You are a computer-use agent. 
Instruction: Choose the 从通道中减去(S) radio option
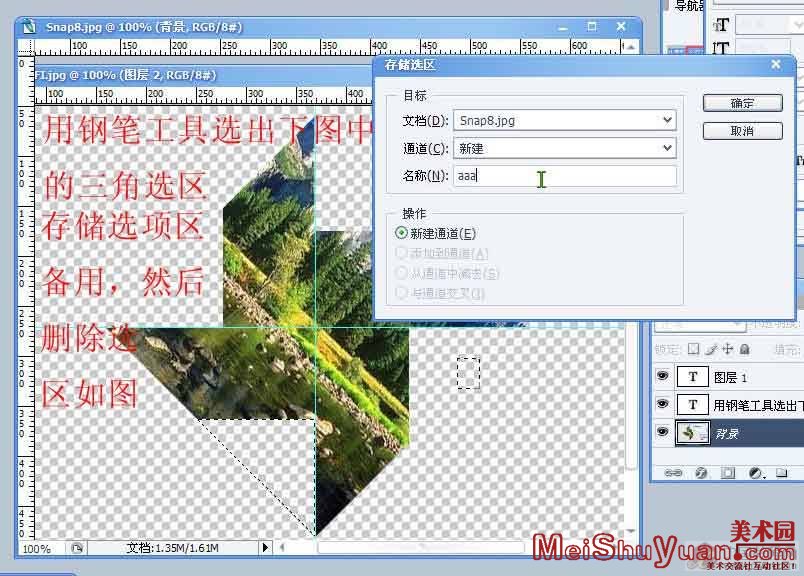(401, 273)
